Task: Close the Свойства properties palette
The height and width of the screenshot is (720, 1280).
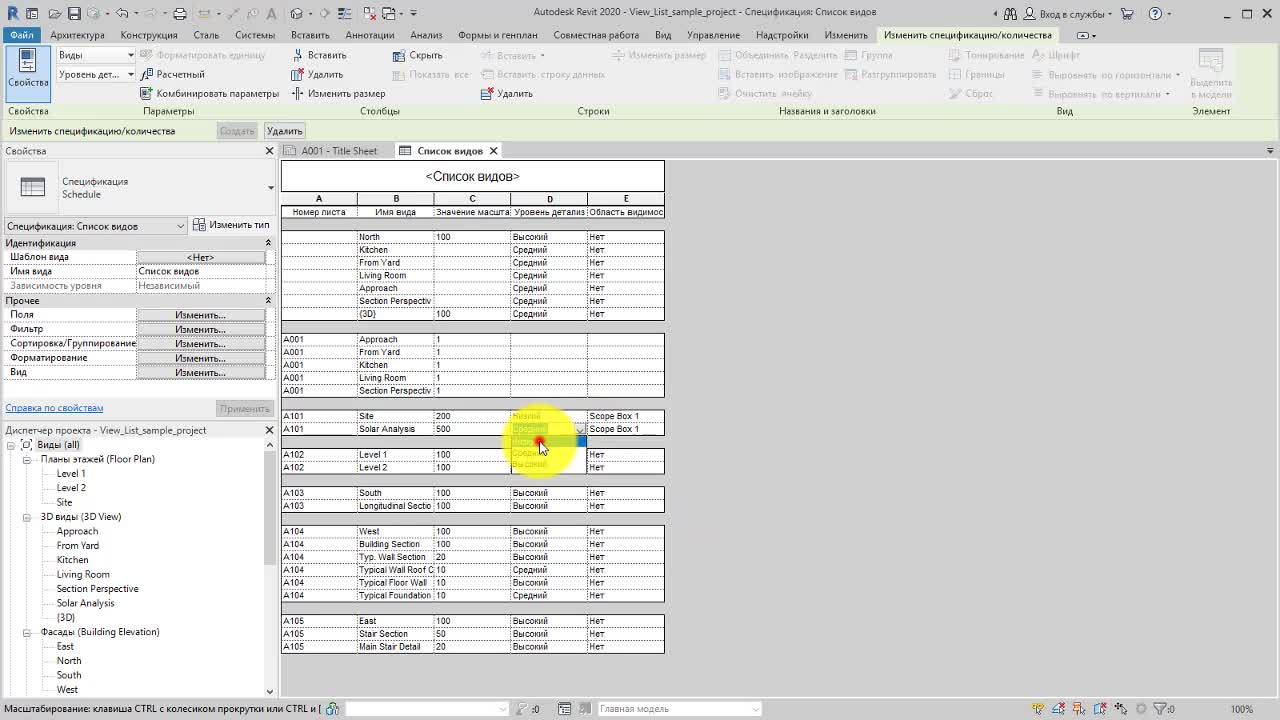Action: point(269,151)
